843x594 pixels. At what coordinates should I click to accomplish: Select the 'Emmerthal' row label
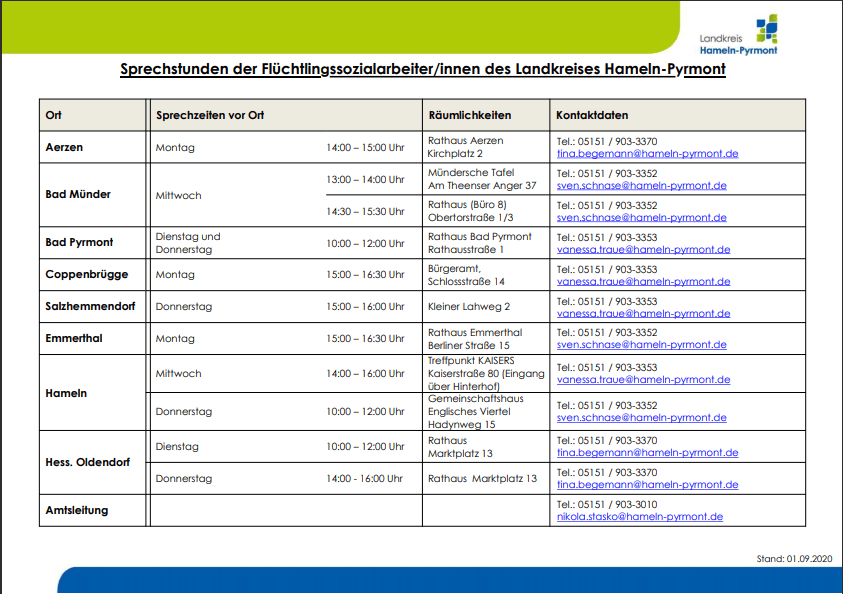pos(74,338)
